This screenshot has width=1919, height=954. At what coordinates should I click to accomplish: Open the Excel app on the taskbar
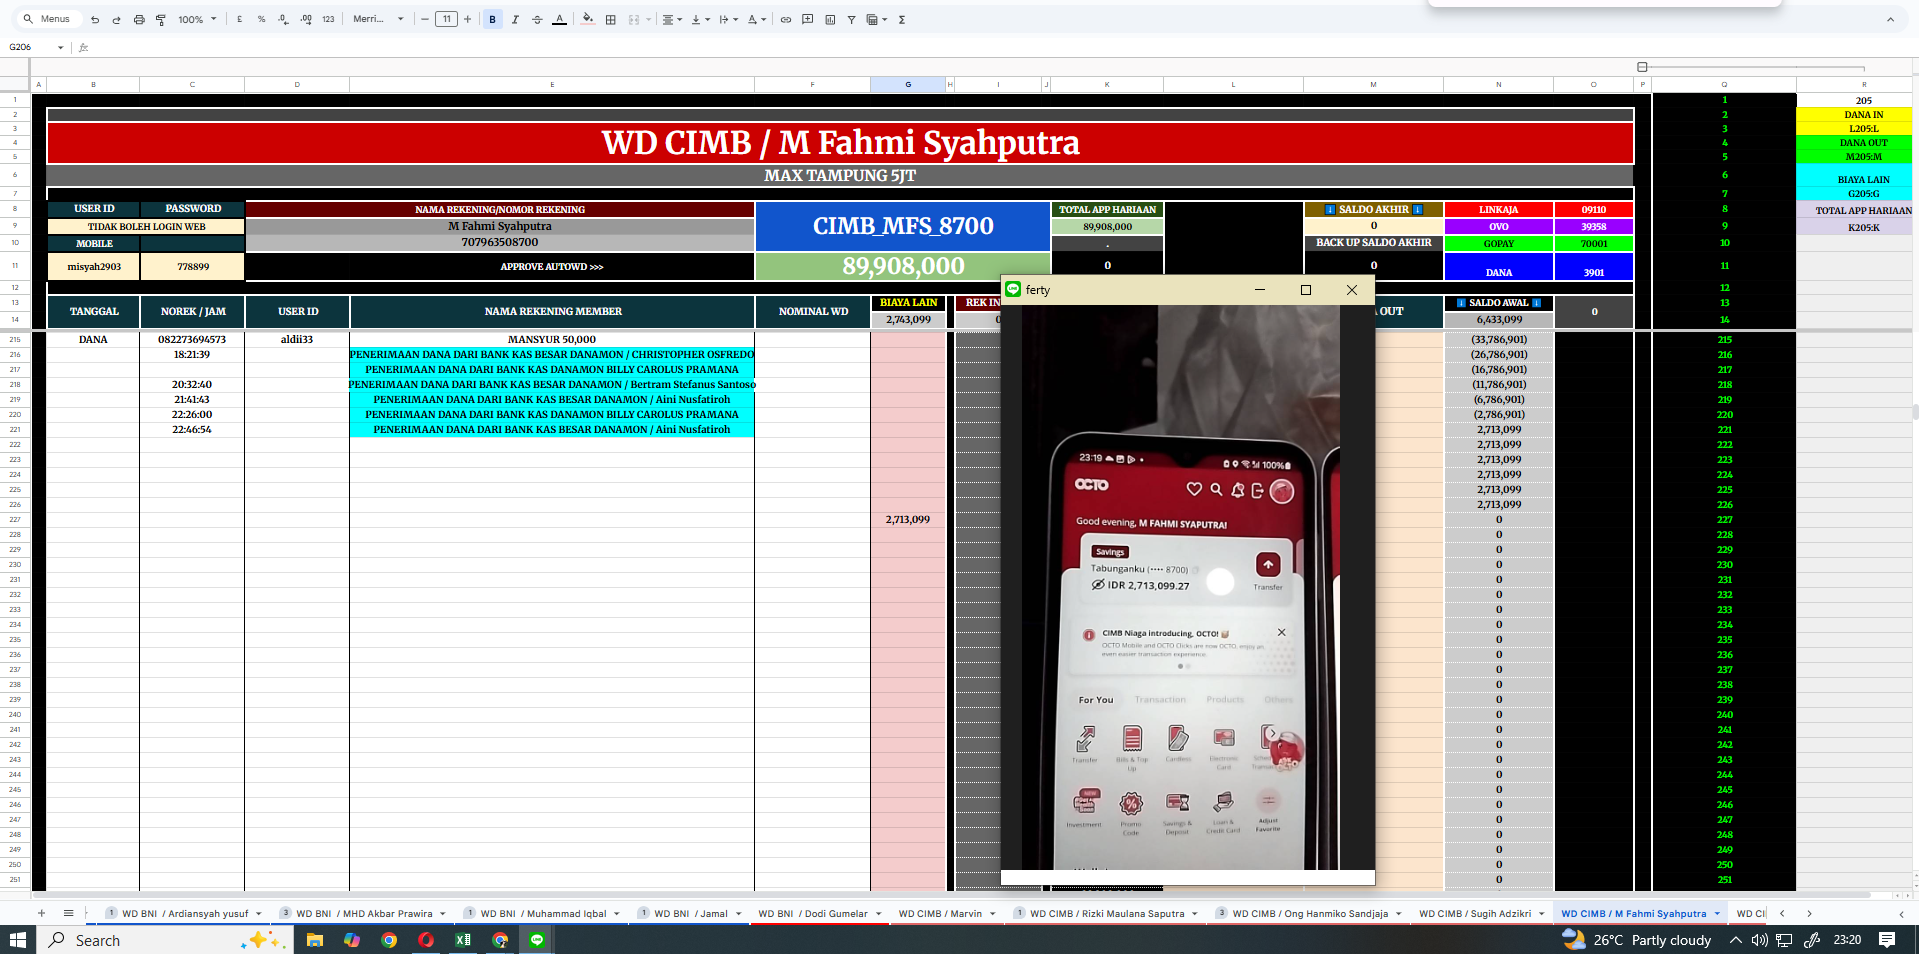(x=463, y=940)
